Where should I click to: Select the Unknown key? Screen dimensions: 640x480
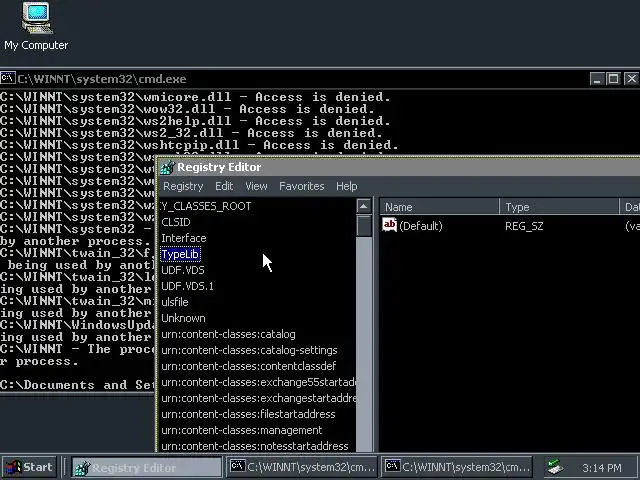click(x=183, y=318)
